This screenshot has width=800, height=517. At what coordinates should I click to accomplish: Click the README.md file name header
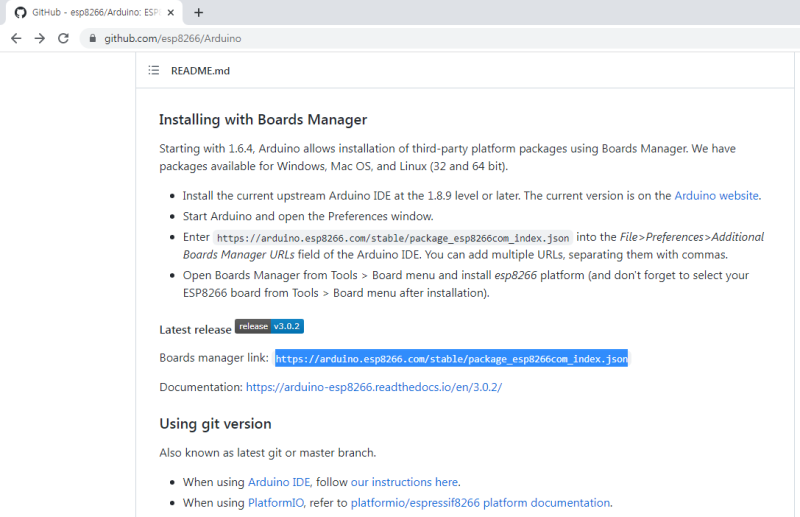(200, 70)
